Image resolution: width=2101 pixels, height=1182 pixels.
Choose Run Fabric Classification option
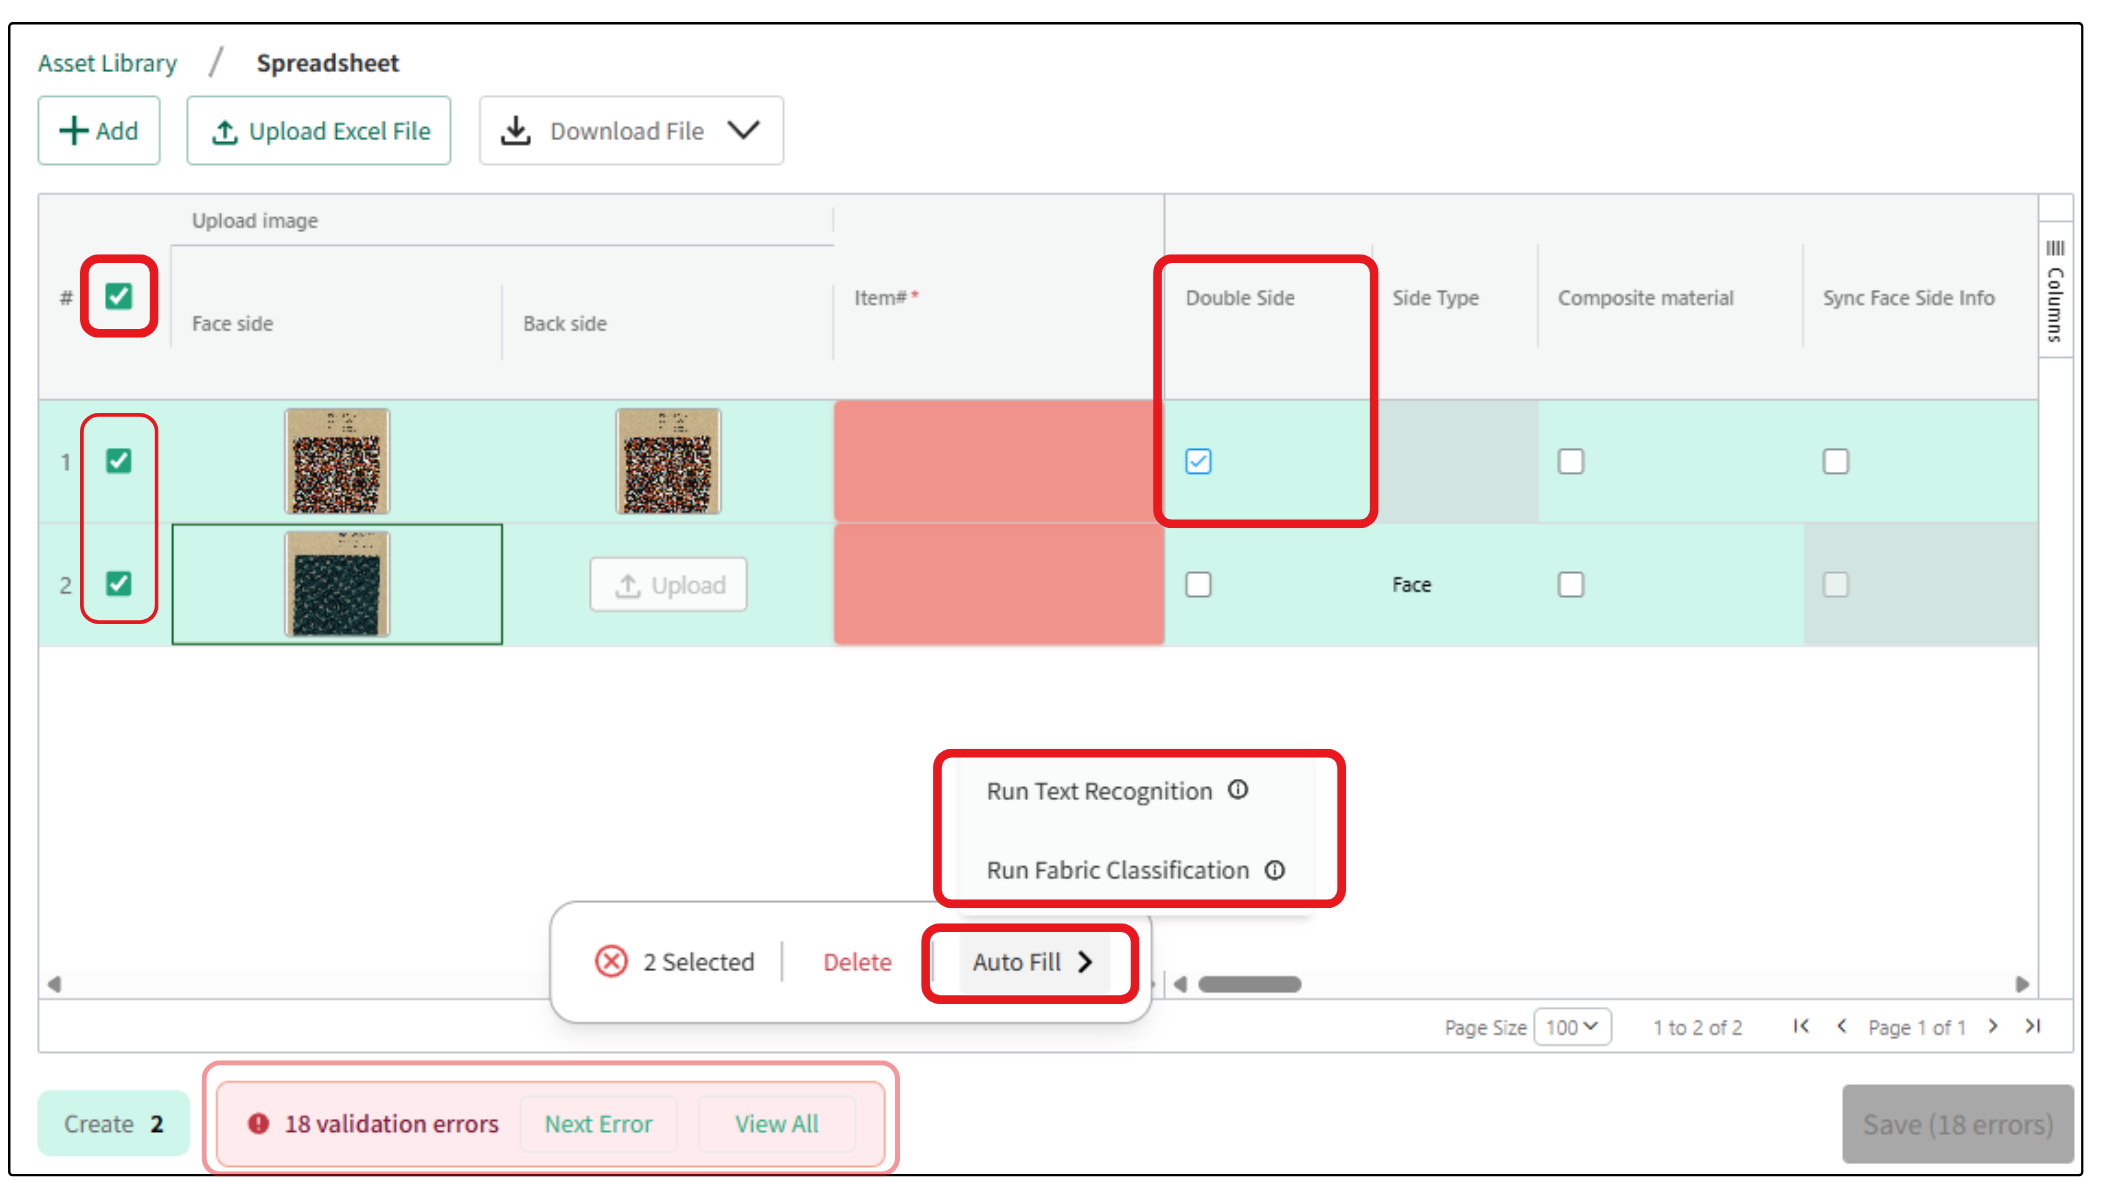click(1117, 870)
